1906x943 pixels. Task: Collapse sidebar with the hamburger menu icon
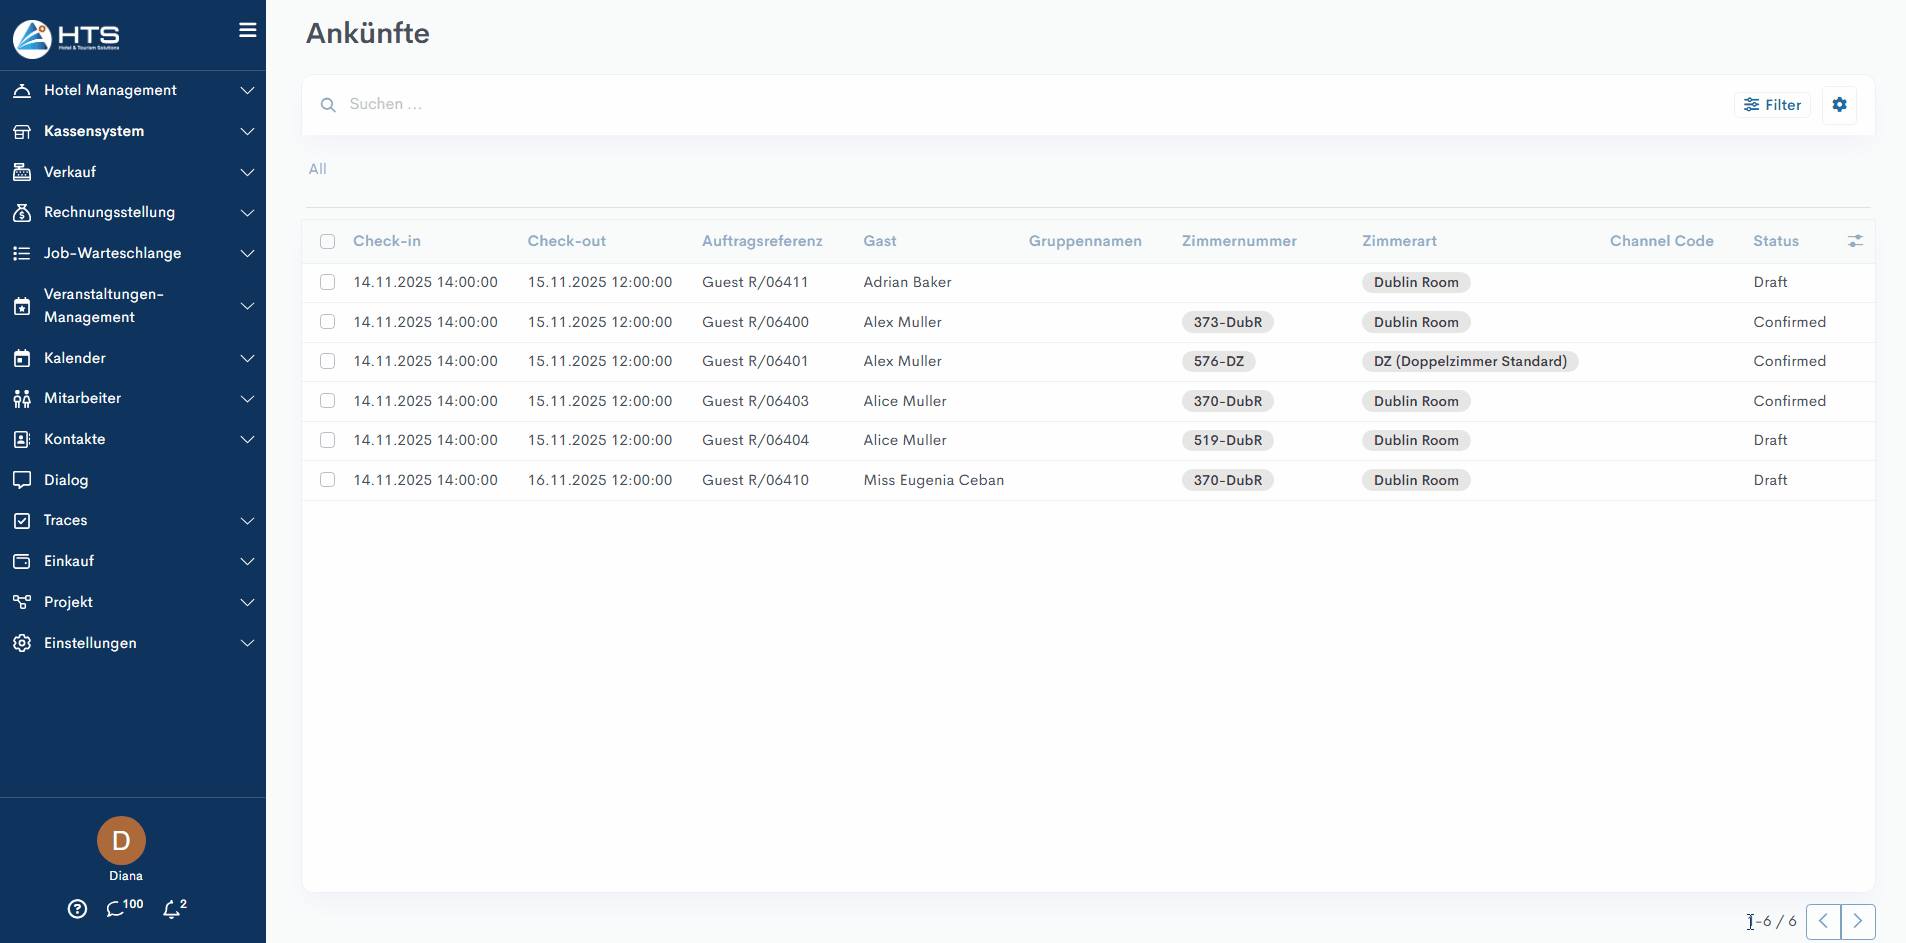coord(247,30)
